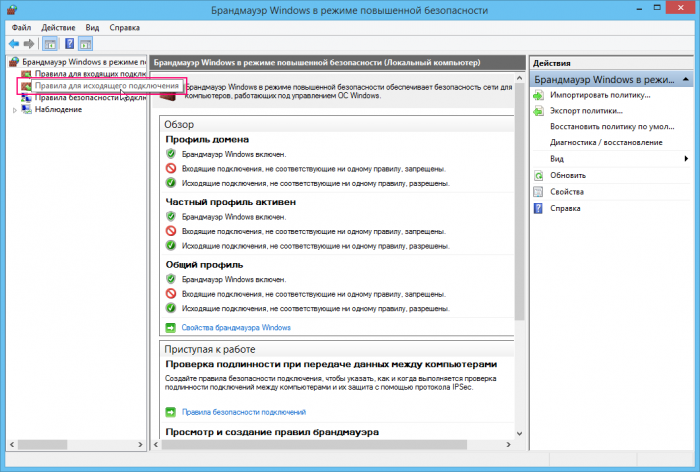
Task: Open the Вид submenu in Actions pane
Action: tap(557, 159)
